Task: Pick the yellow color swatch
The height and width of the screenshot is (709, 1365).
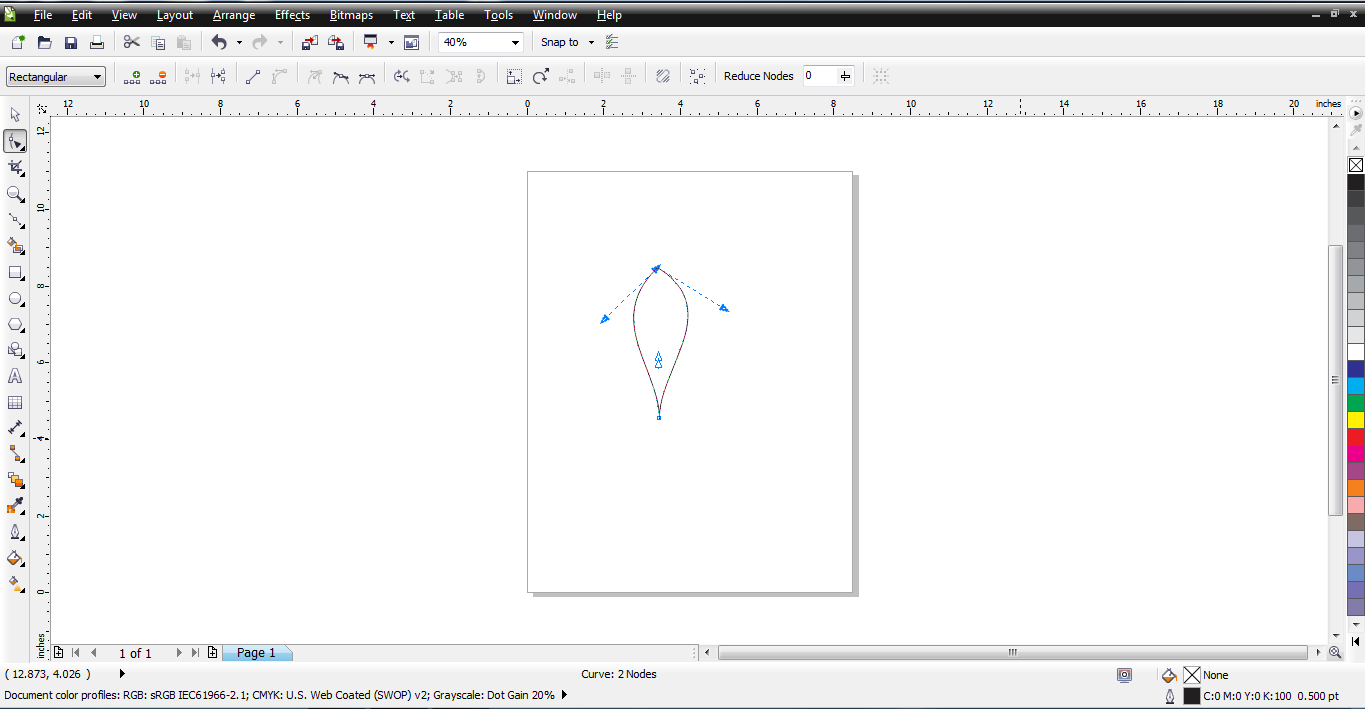Action: point(1356,420)
